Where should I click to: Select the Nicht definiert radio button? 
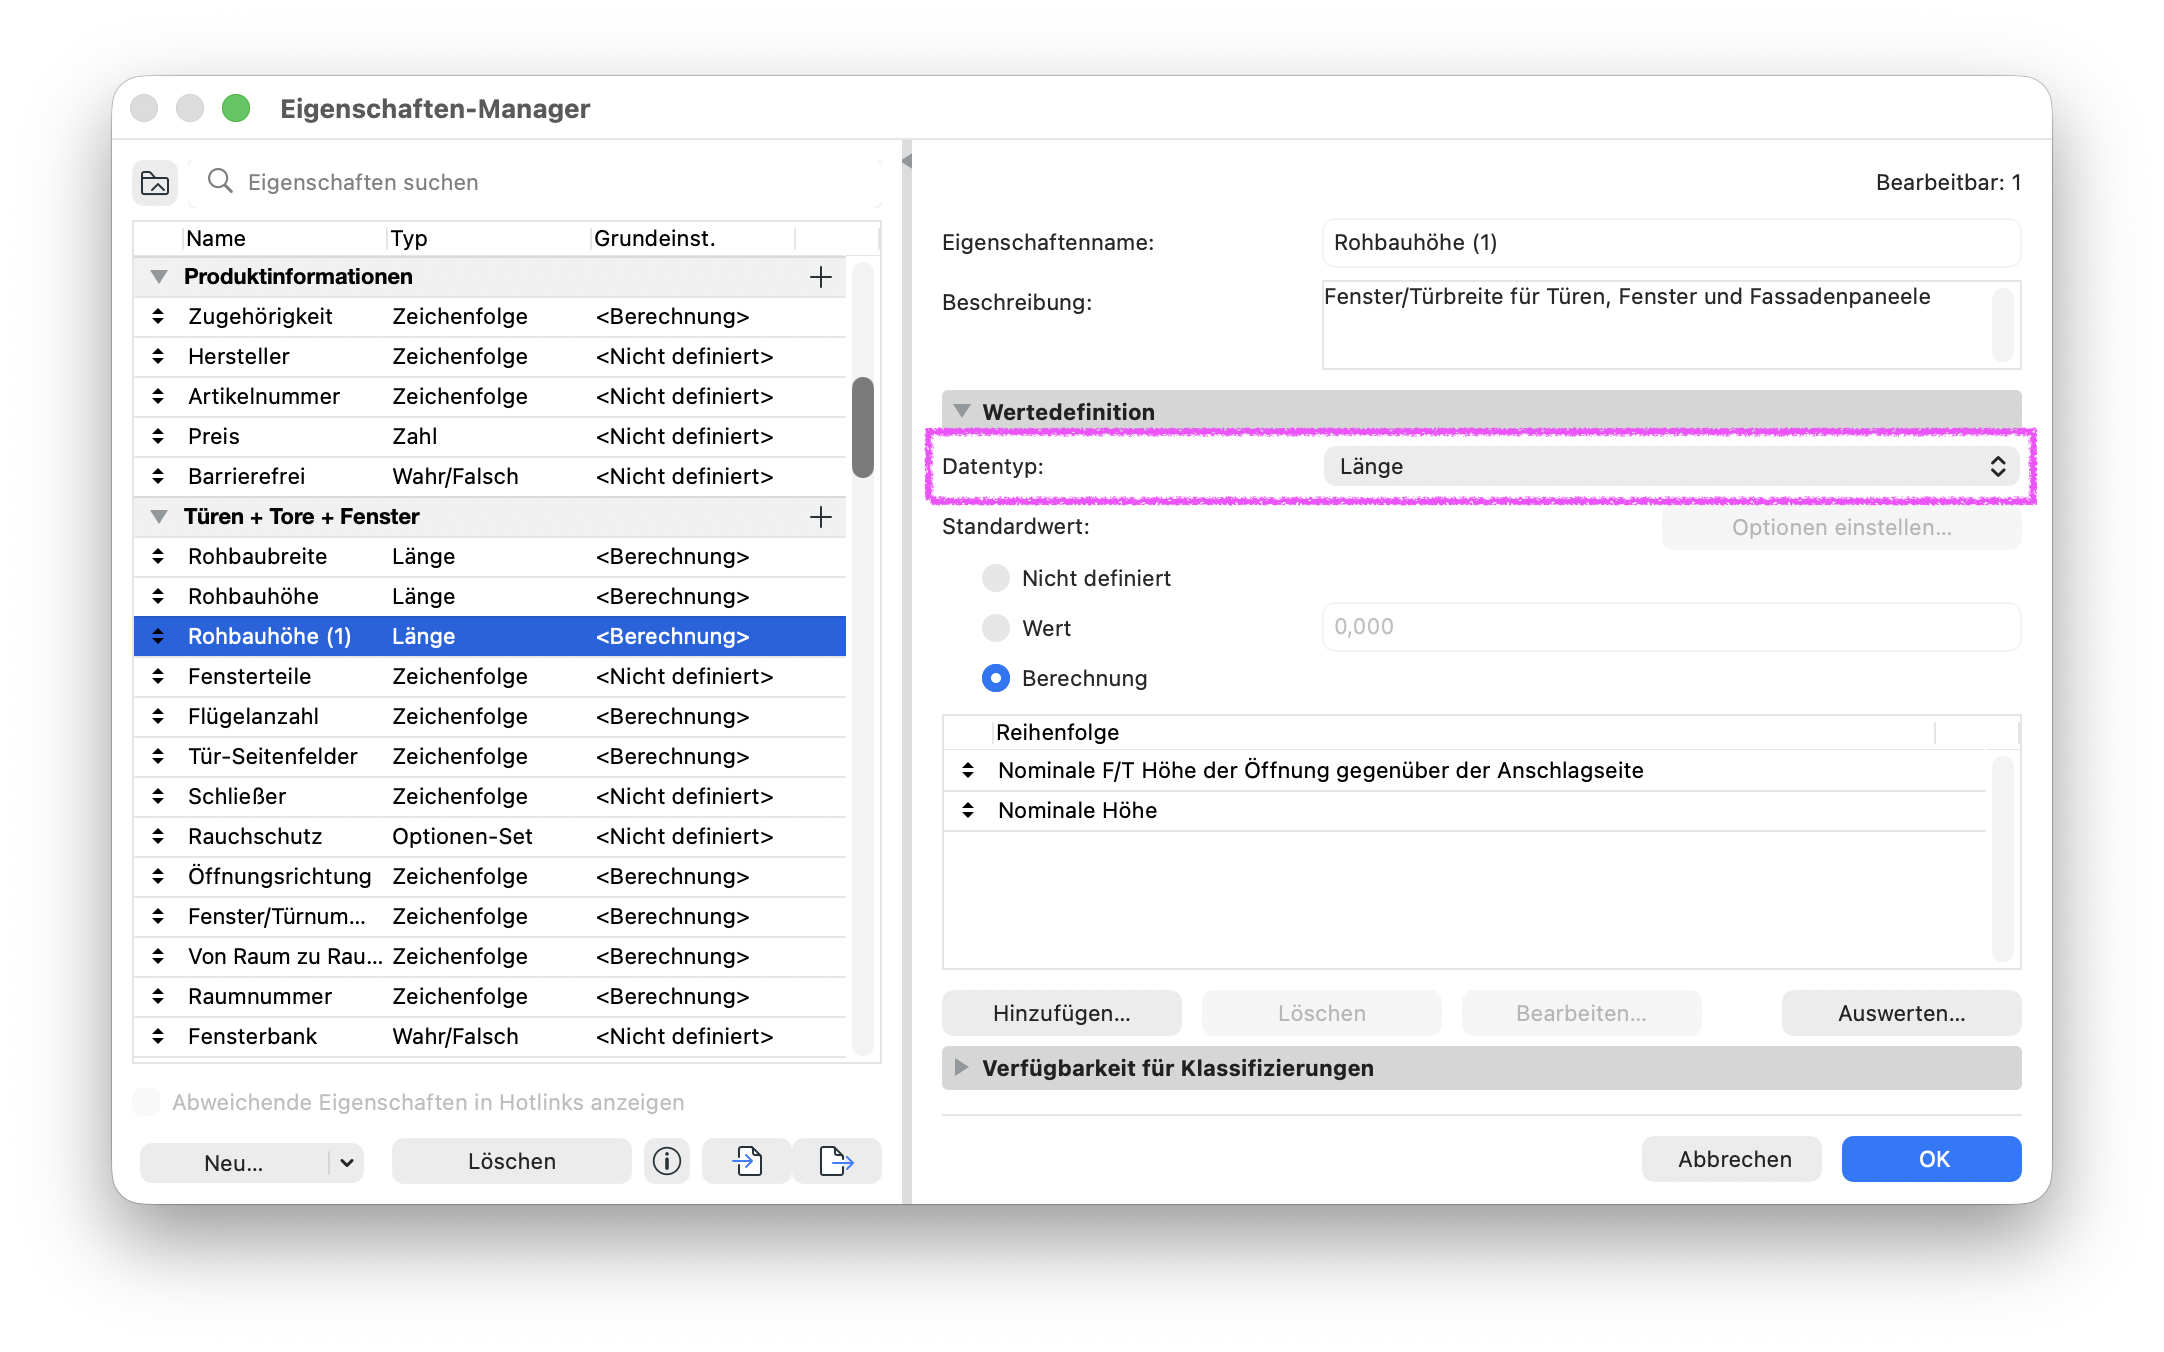996,578
